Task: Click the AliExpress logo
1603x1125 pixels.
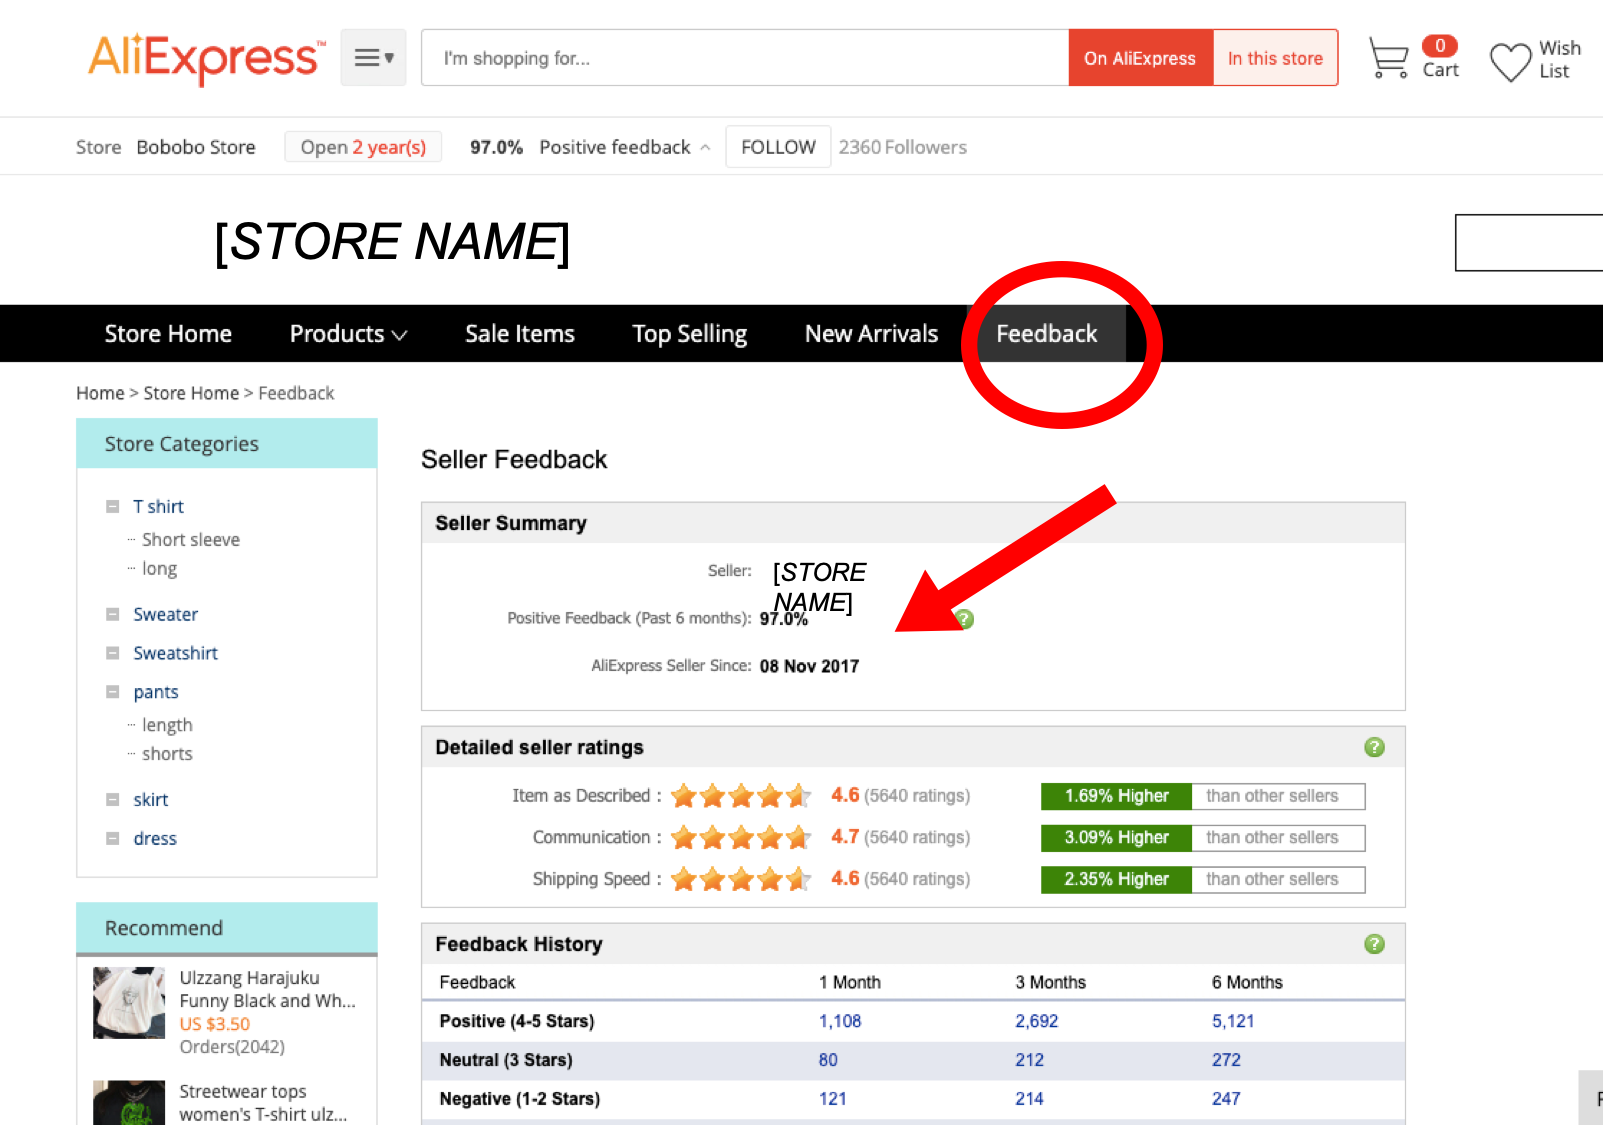Action: (206, 58)
